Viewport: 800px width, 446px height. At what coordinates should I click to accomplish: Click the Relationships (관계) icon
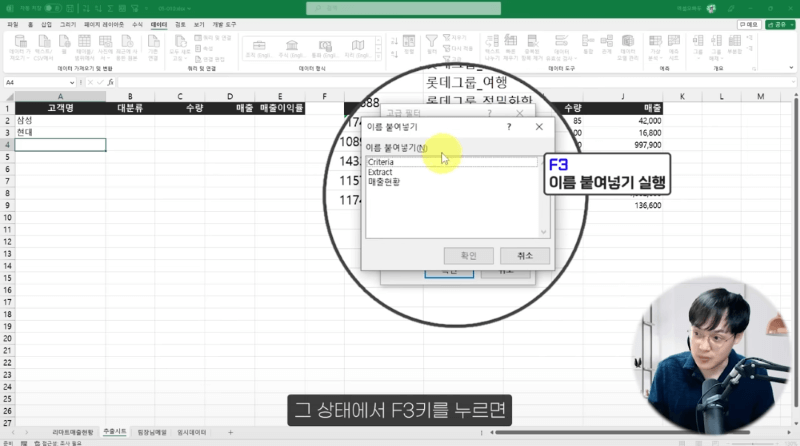pyautogui.click(x=607, y=45)
